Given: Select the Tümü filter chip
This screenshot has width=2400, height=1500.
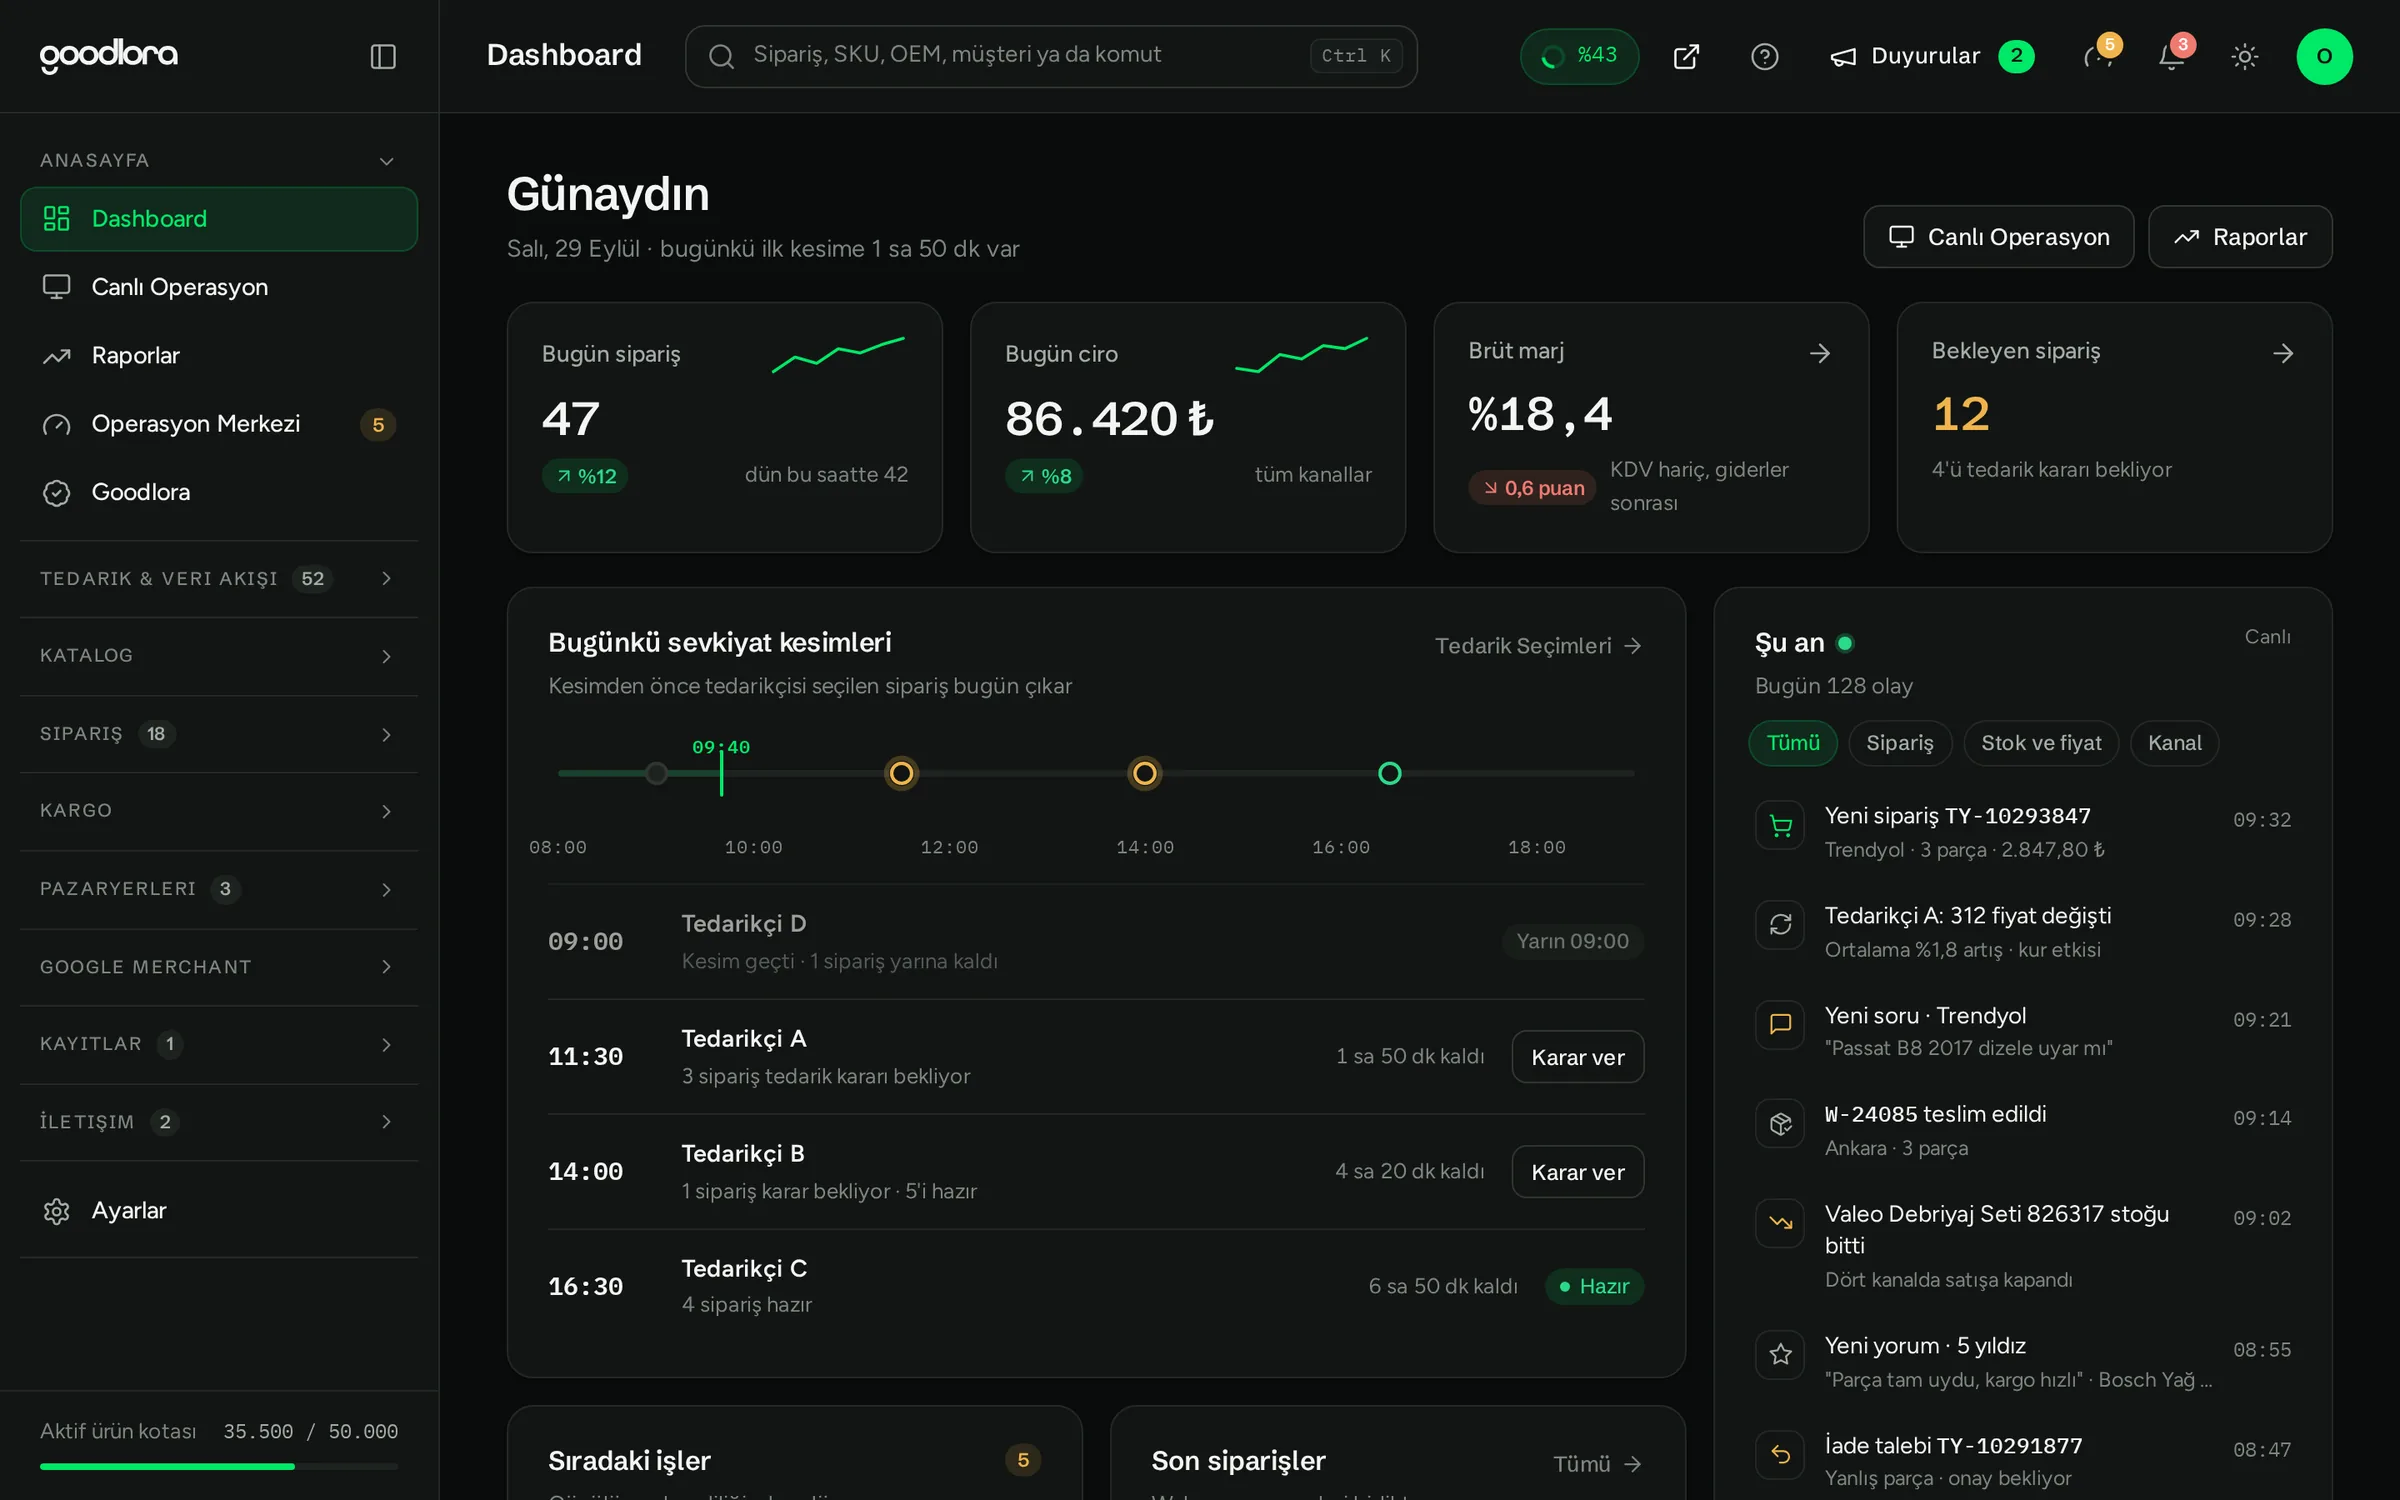Looking at the screenshot, I should 1793,743.
